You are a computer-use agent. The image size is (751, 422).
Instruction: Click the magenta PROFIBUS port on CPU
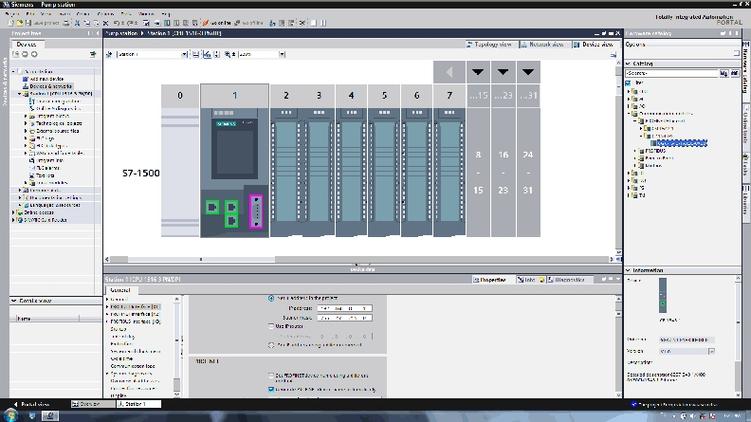[256, 211]
